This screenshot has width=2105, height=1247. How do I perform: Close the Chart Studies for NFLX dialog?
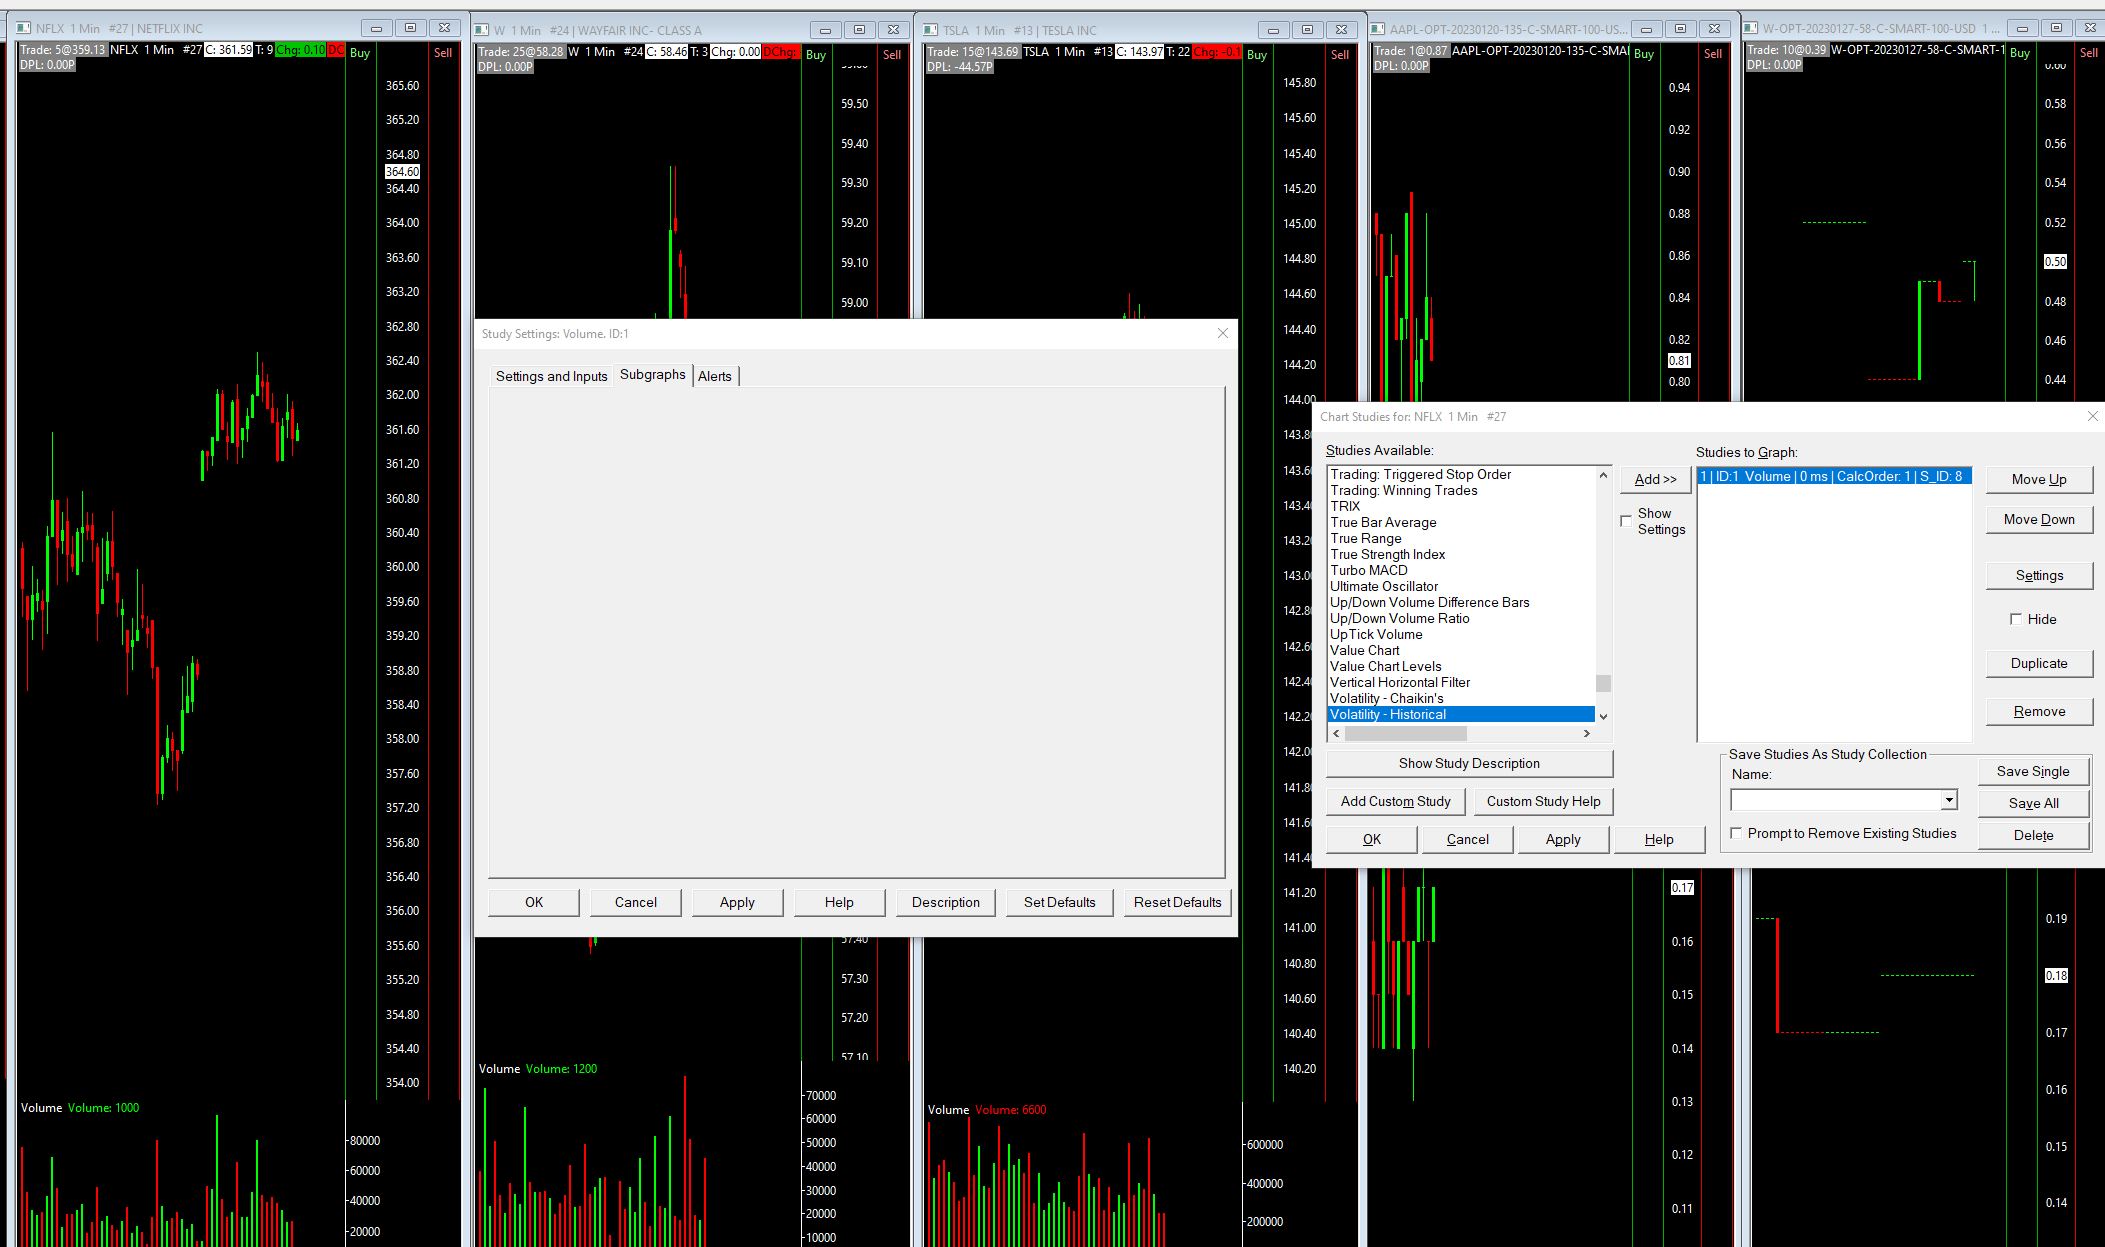2092,416
